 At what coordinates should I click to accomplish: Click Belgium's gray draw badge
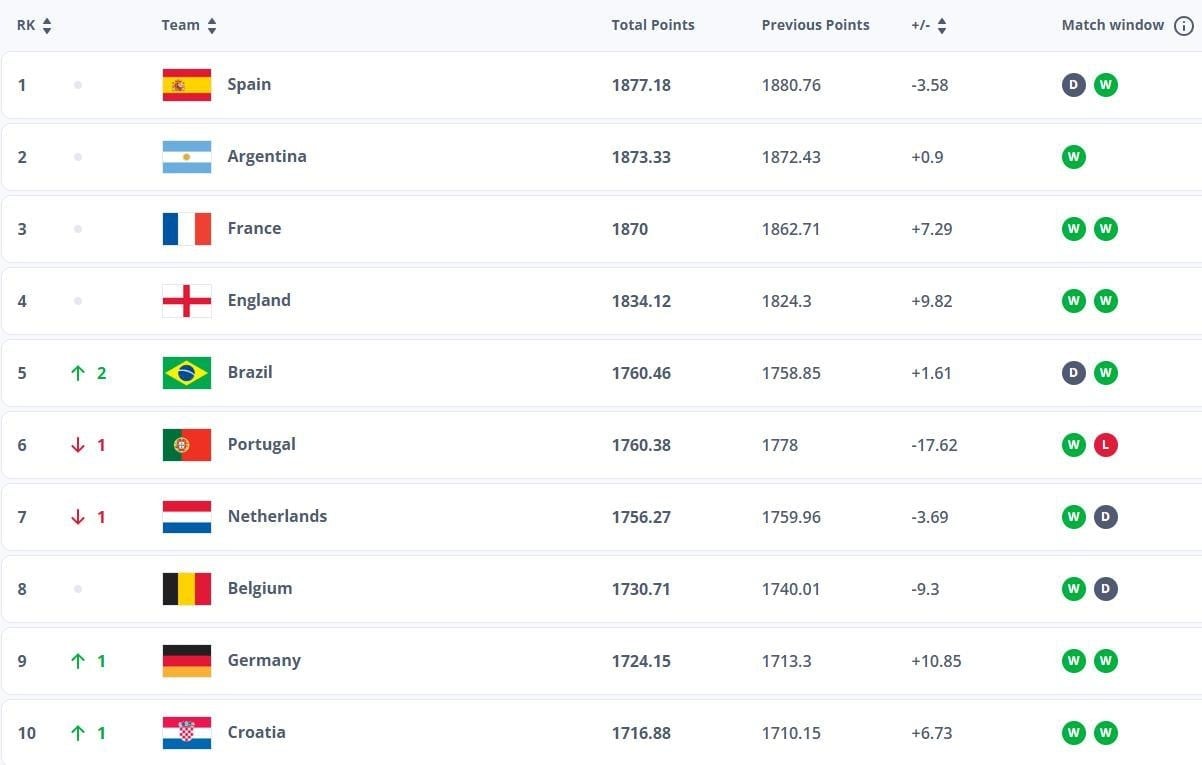[x=1105, y=589]
